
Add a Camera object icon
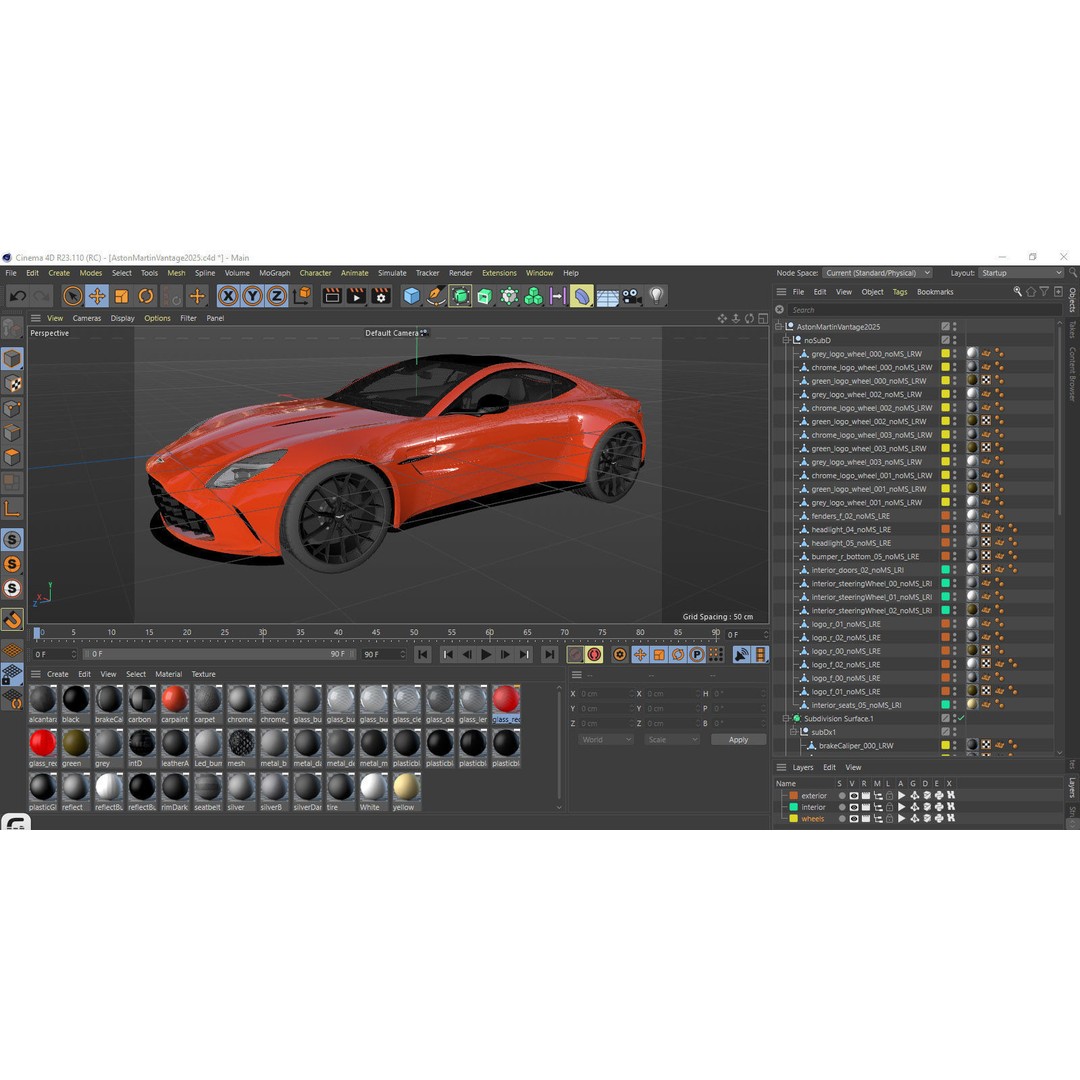click(x=631, y=296)
